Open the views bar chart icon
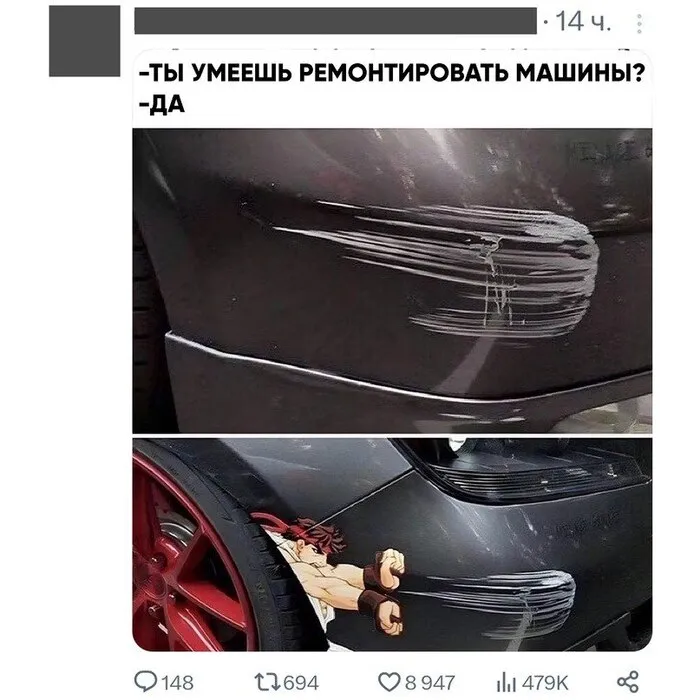 (506, 683)
